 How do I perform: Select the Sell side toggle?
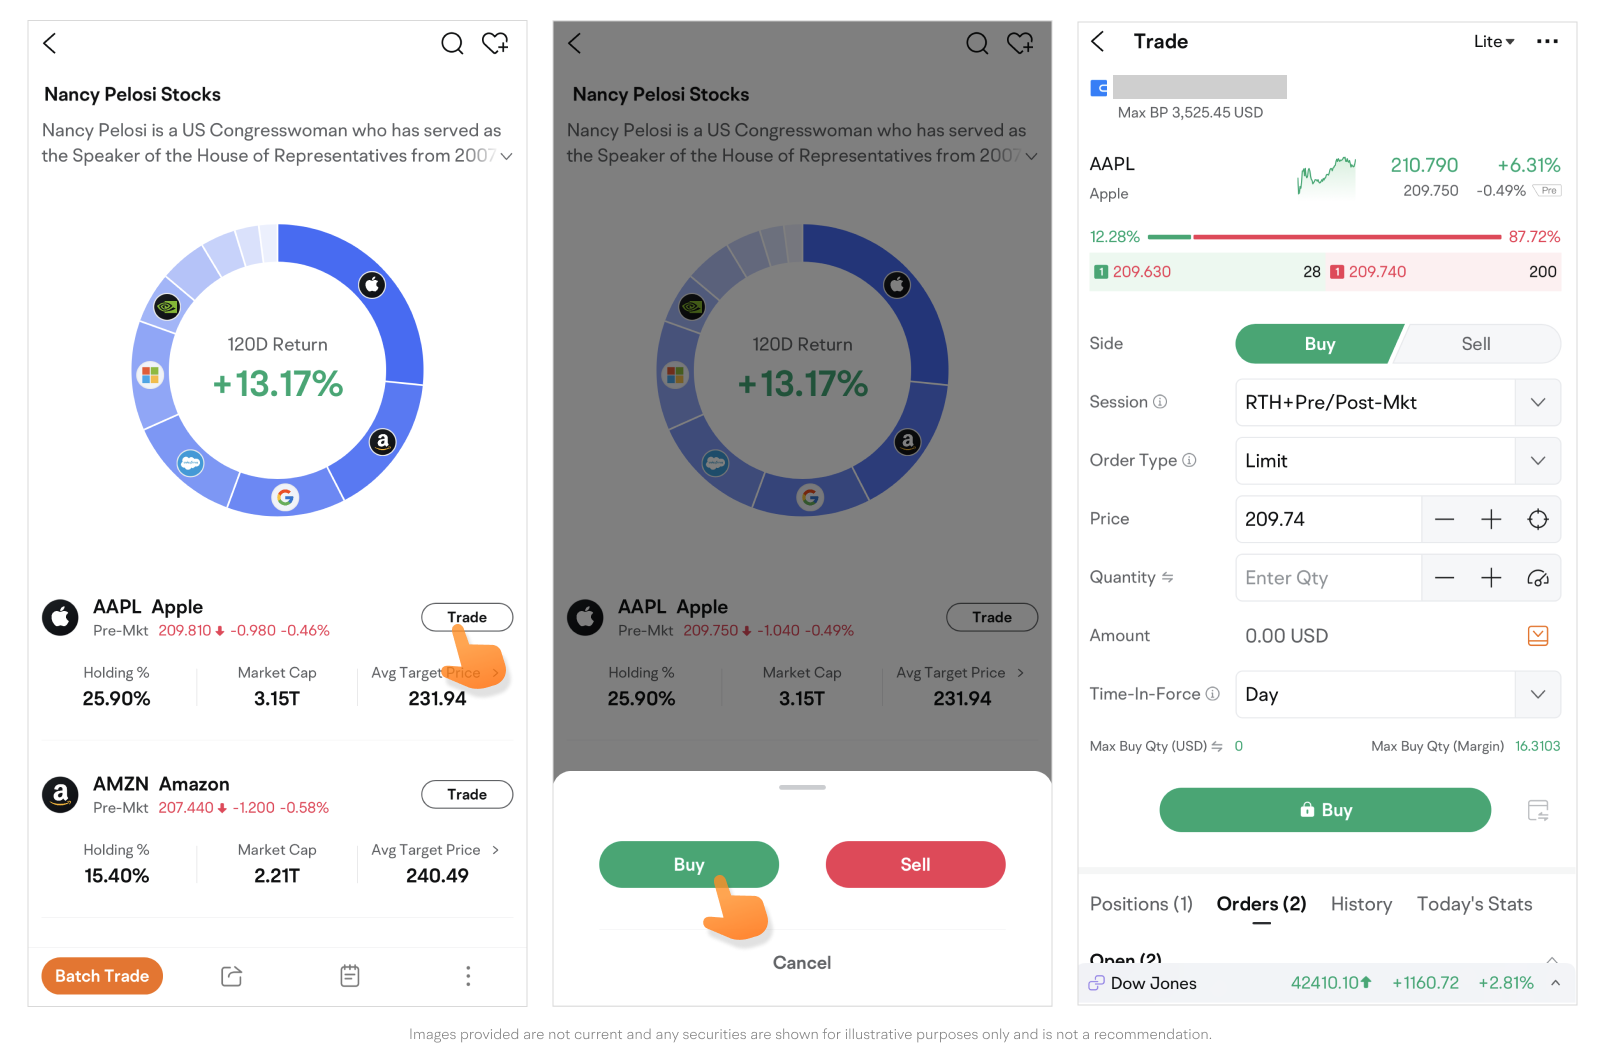point(1475,344)
